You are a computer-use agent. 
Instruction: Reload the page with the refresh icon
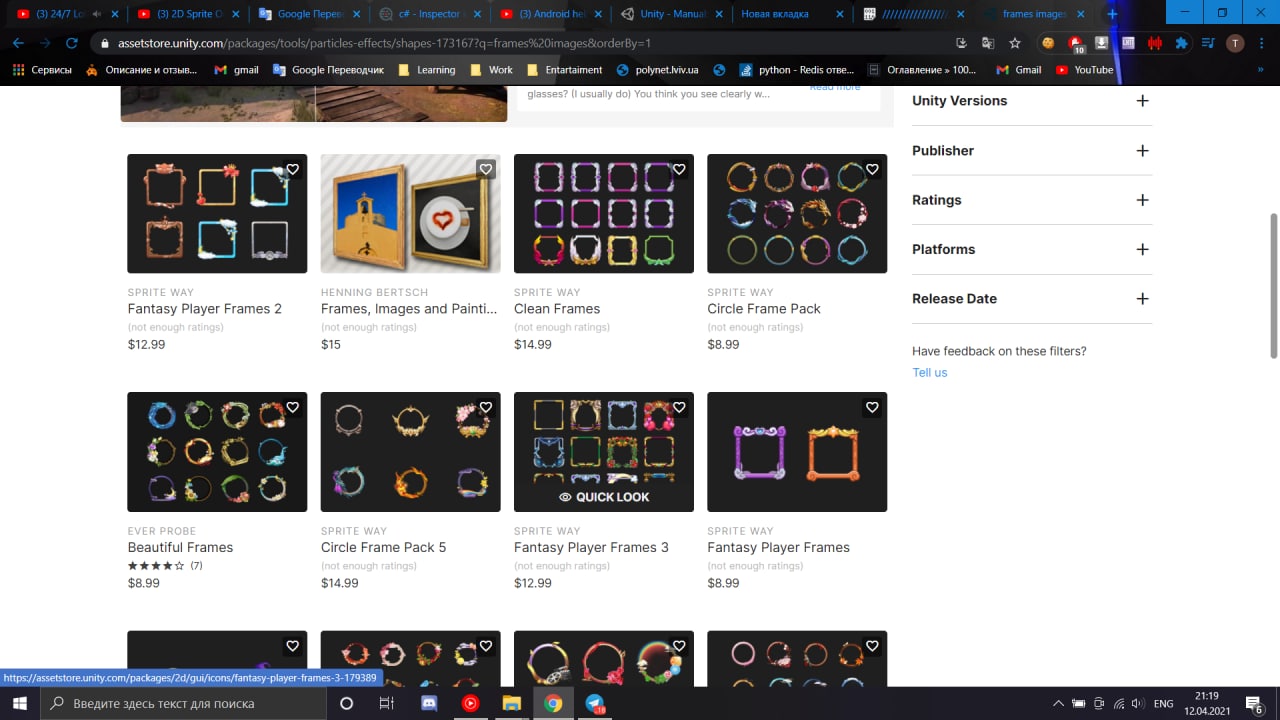click(x=72, y=43)
